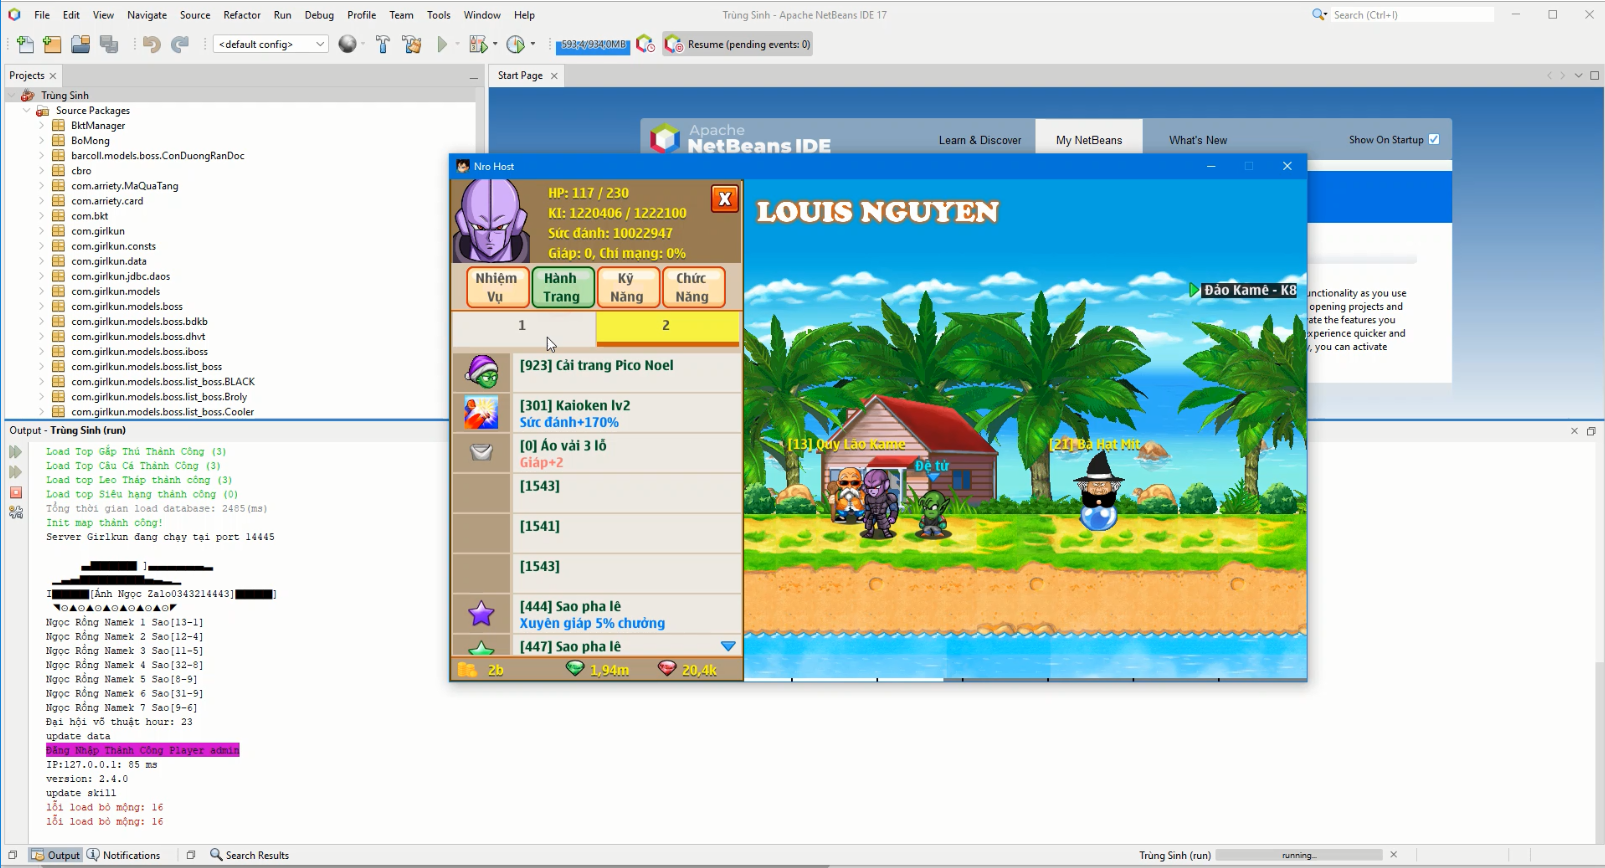Switch to the What's New tab
The width and height of the screenshot is (1605, 868).
pyautogui.click(x=1198, y=140)
